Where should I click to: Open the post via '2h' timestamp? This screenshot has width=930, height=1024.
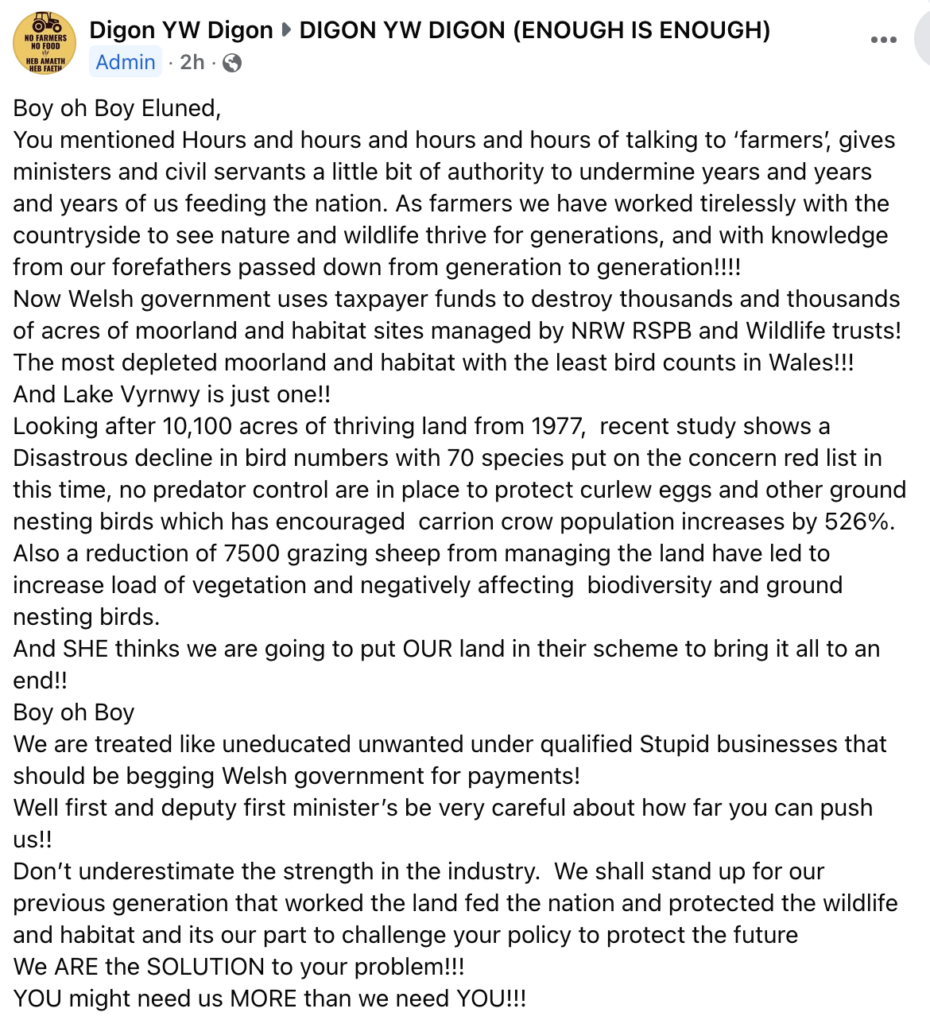(191, 63)
